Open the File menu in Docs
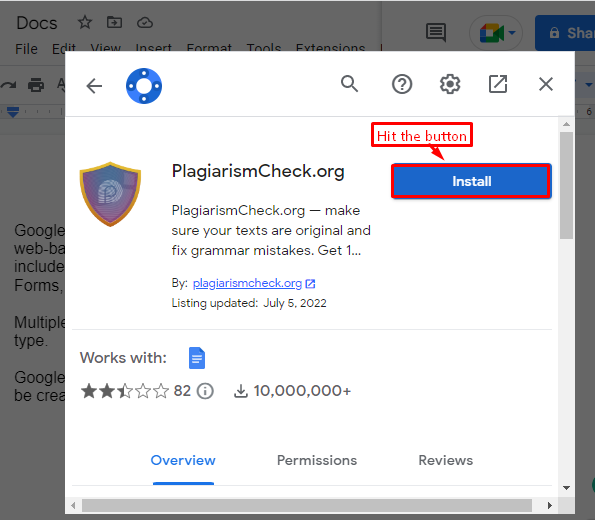The width and height of the screenshot is (595, 520). click(x=26, y=49)
